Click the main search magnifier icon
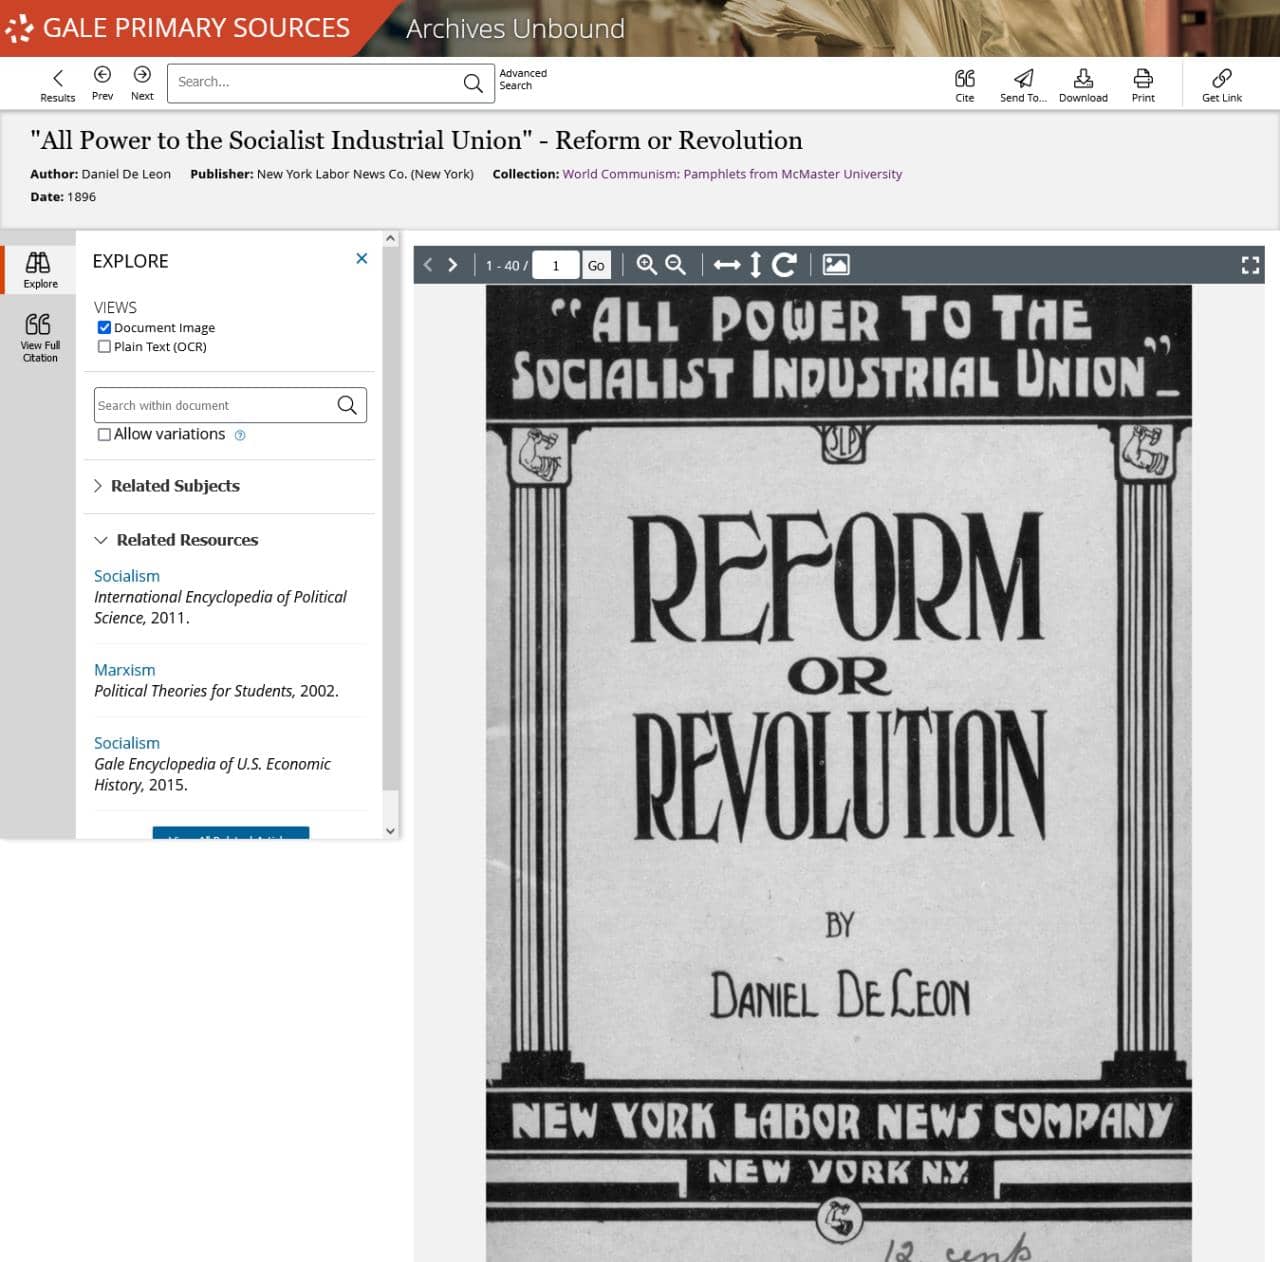Screen dimensions: 1280x1262 pyautogui.click(x=473, y=83)
